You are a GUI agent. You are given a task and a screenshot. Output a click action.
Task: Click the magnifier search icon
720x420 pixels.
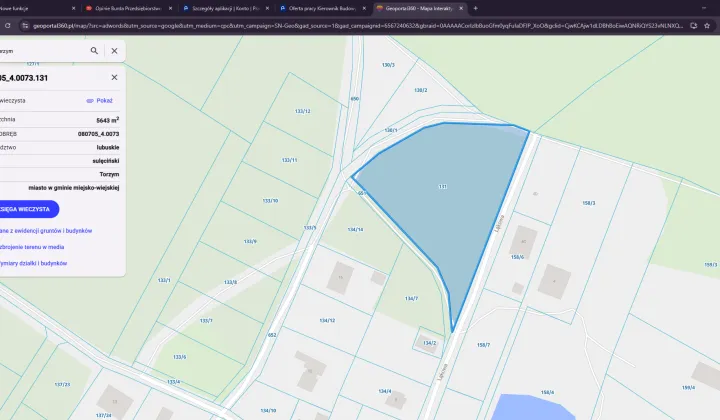pyautogui.click(x=95, y=50)
